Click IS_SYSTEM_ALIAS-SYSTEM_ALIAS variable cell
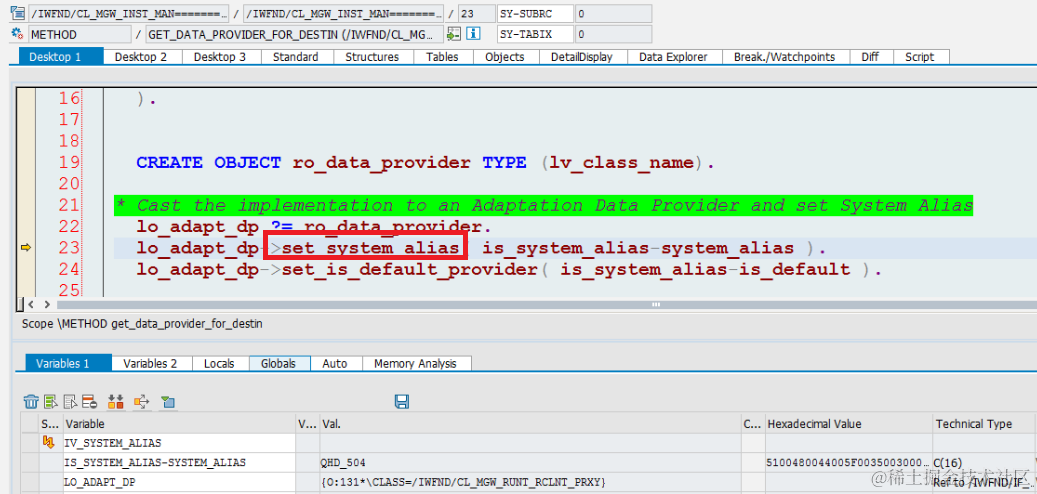Screen dimensions: 1037x494 (x=179, y=462)
